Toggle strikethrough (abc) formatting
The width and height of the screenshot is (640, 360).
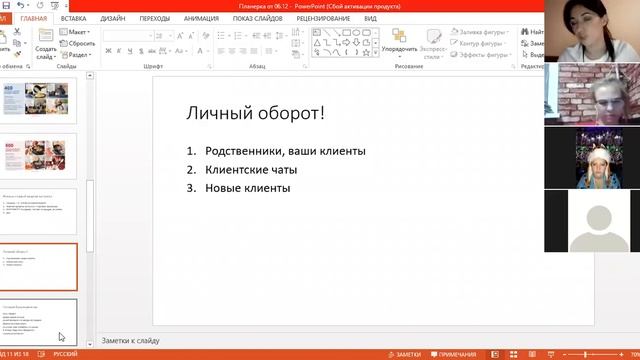click(152, 51)
